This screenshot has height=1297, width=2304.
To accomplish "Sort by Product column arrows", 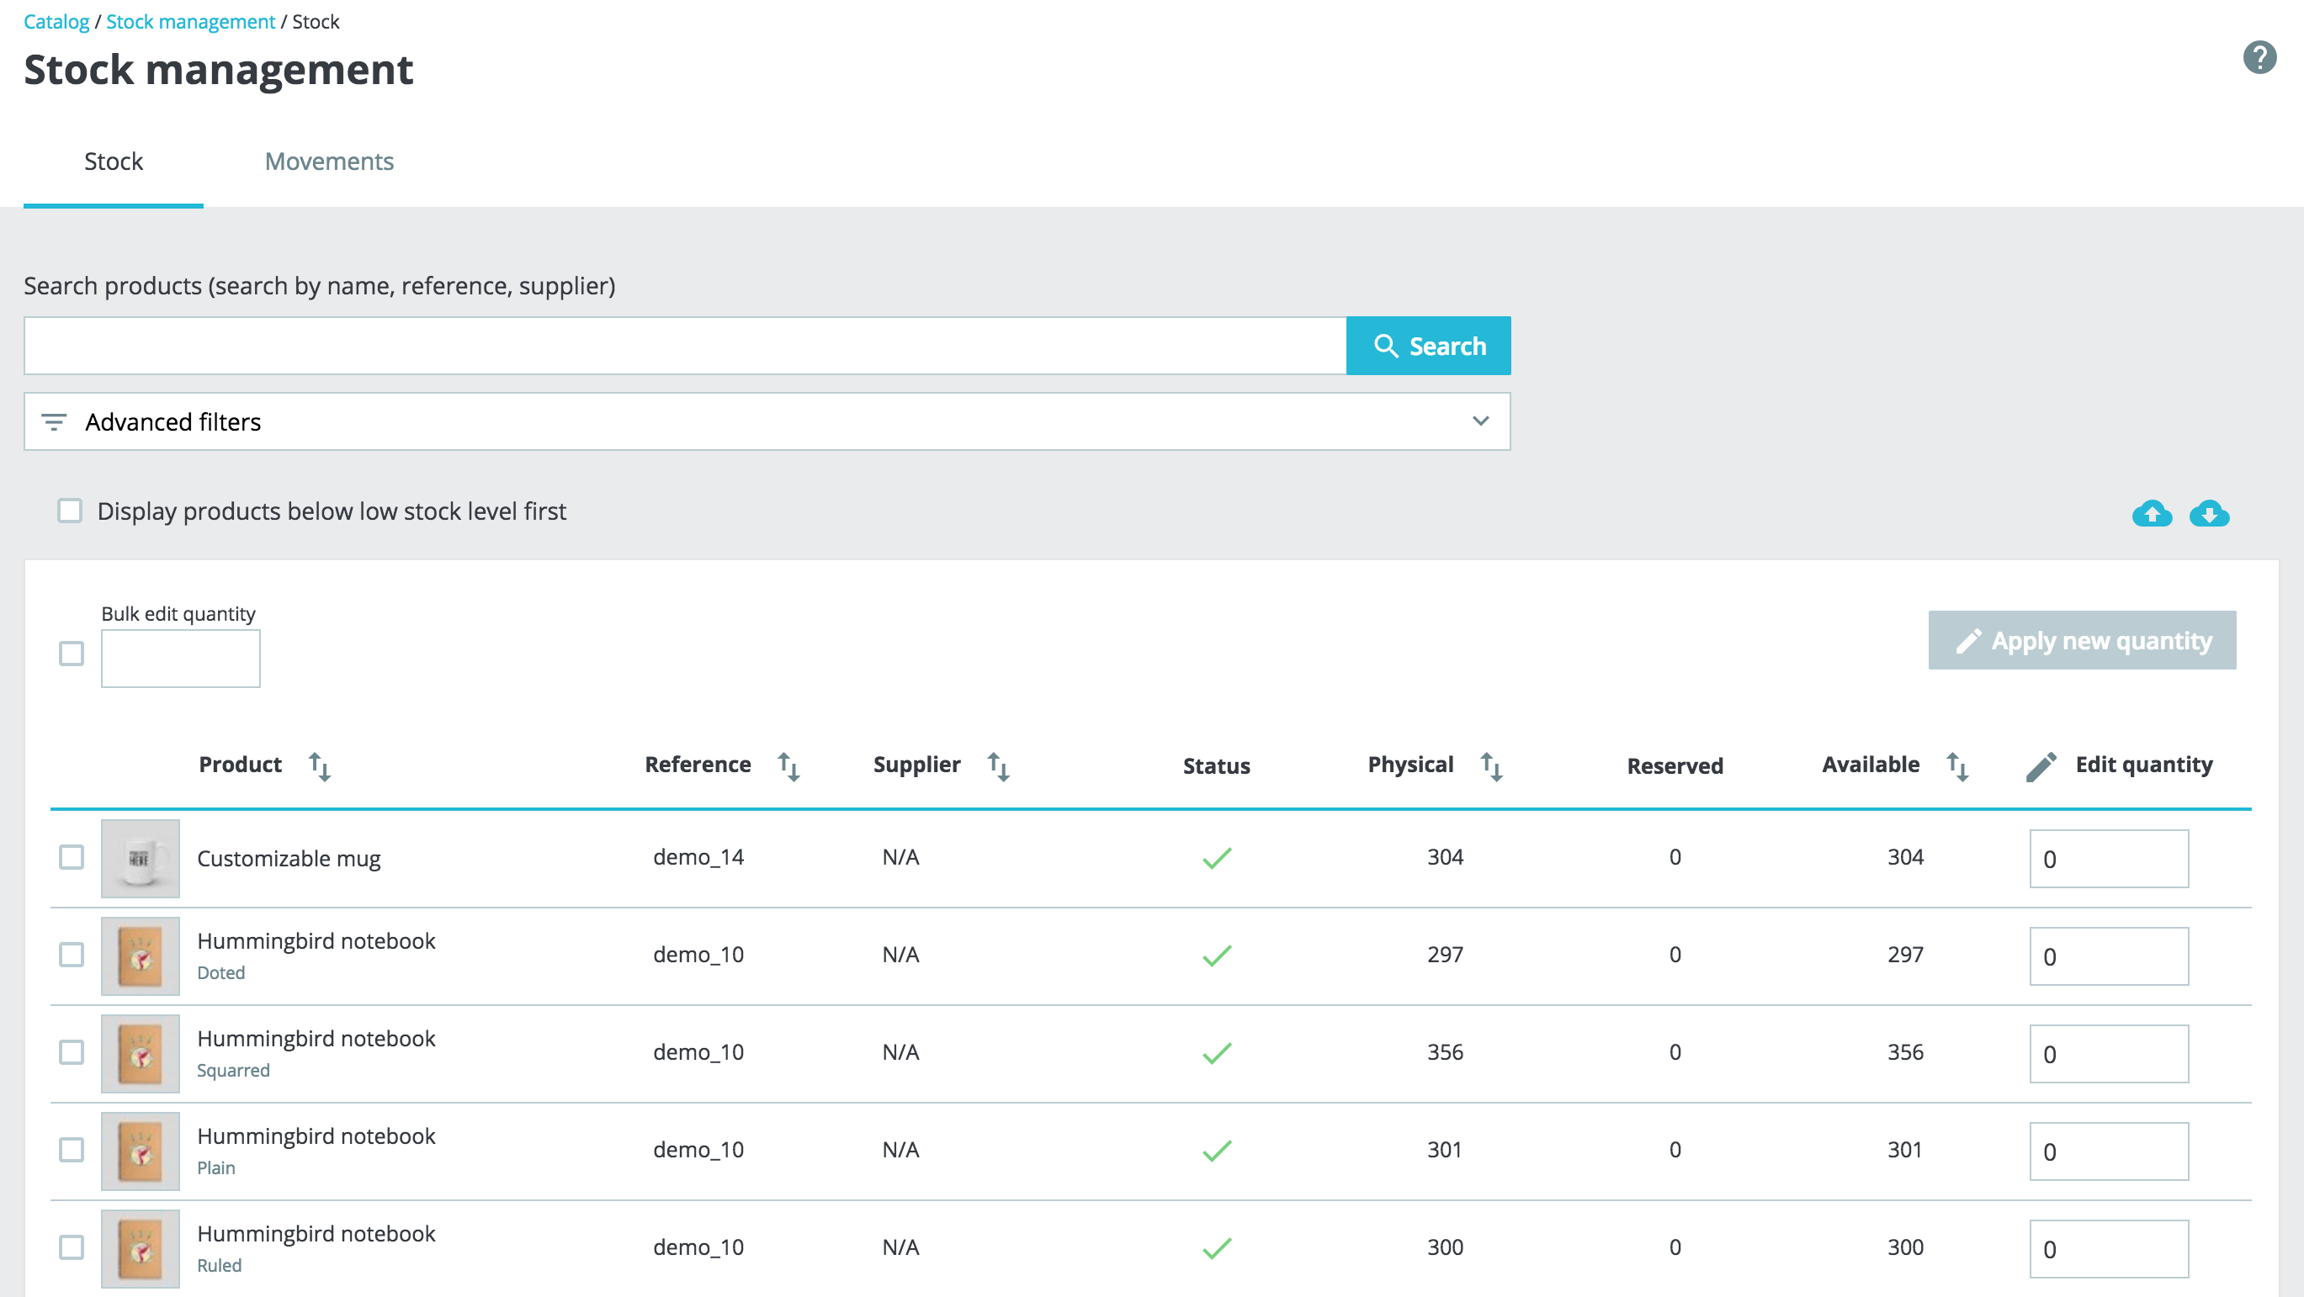I will [x=319, y=766].
